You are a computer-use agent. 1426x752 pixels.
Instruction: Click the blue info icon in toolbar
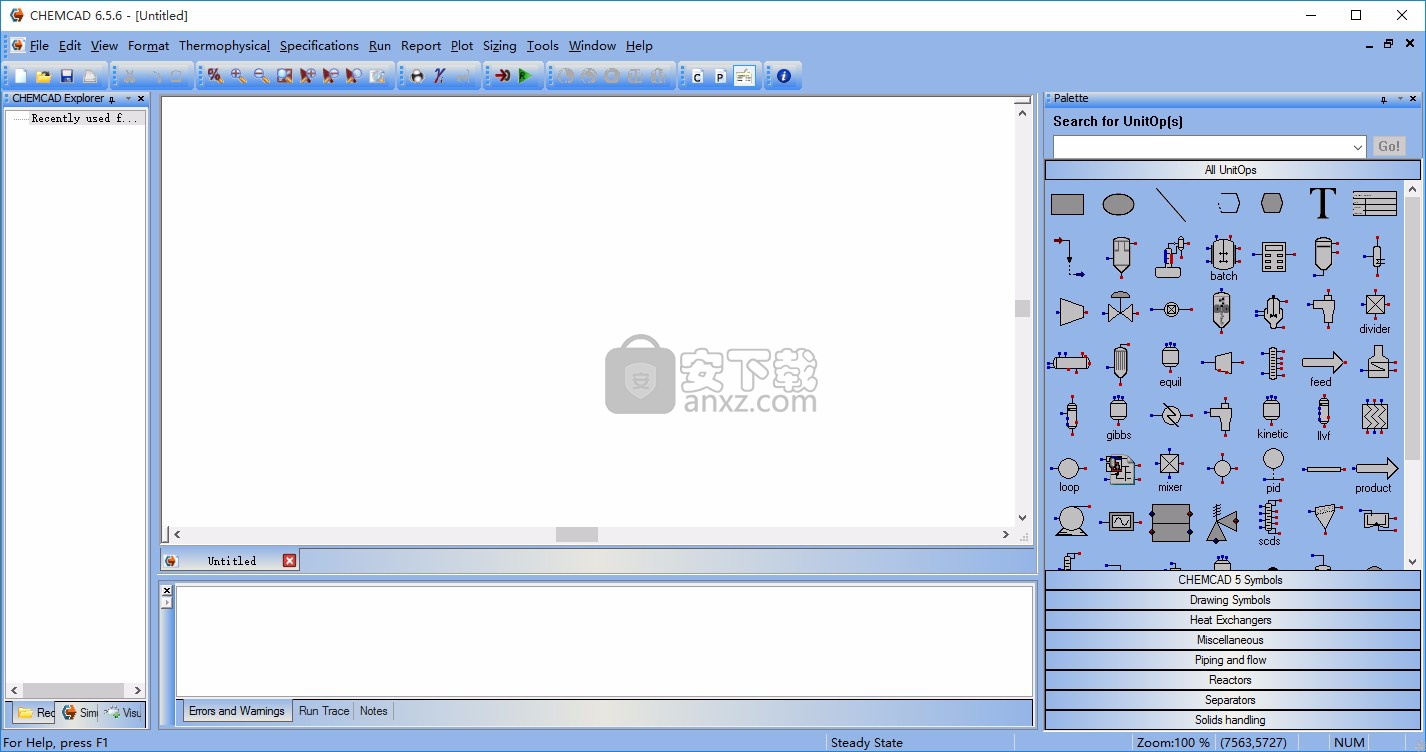point(783,76)
